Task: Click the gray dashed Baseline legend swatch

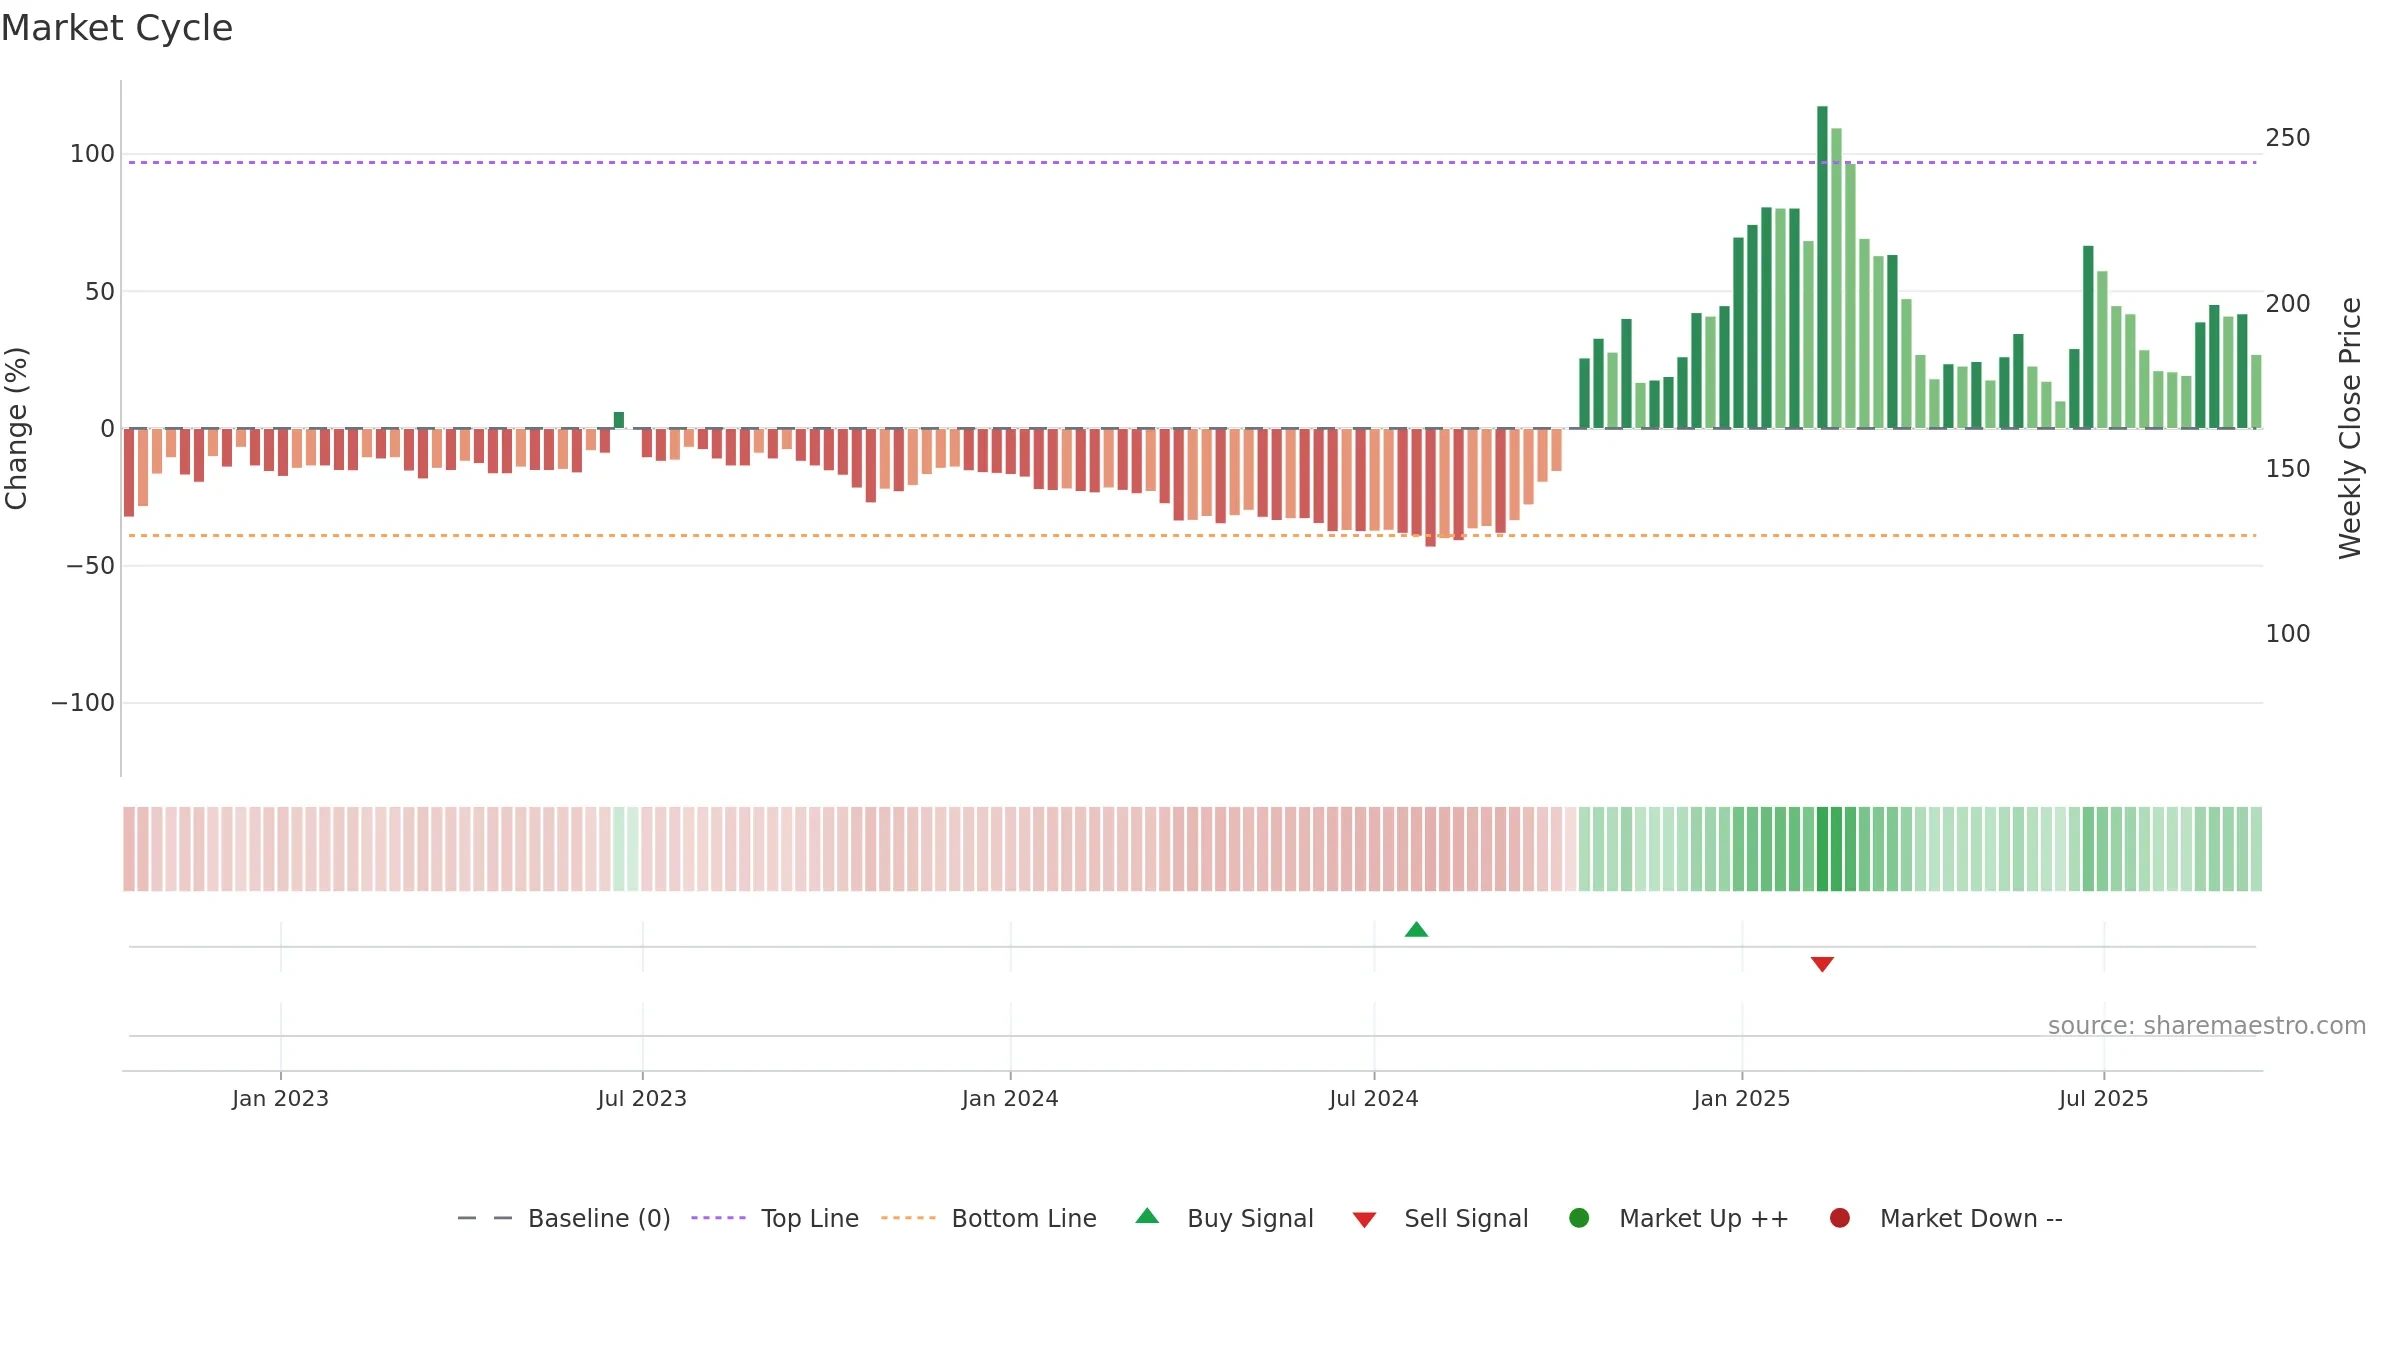Action: (484, 1218)
